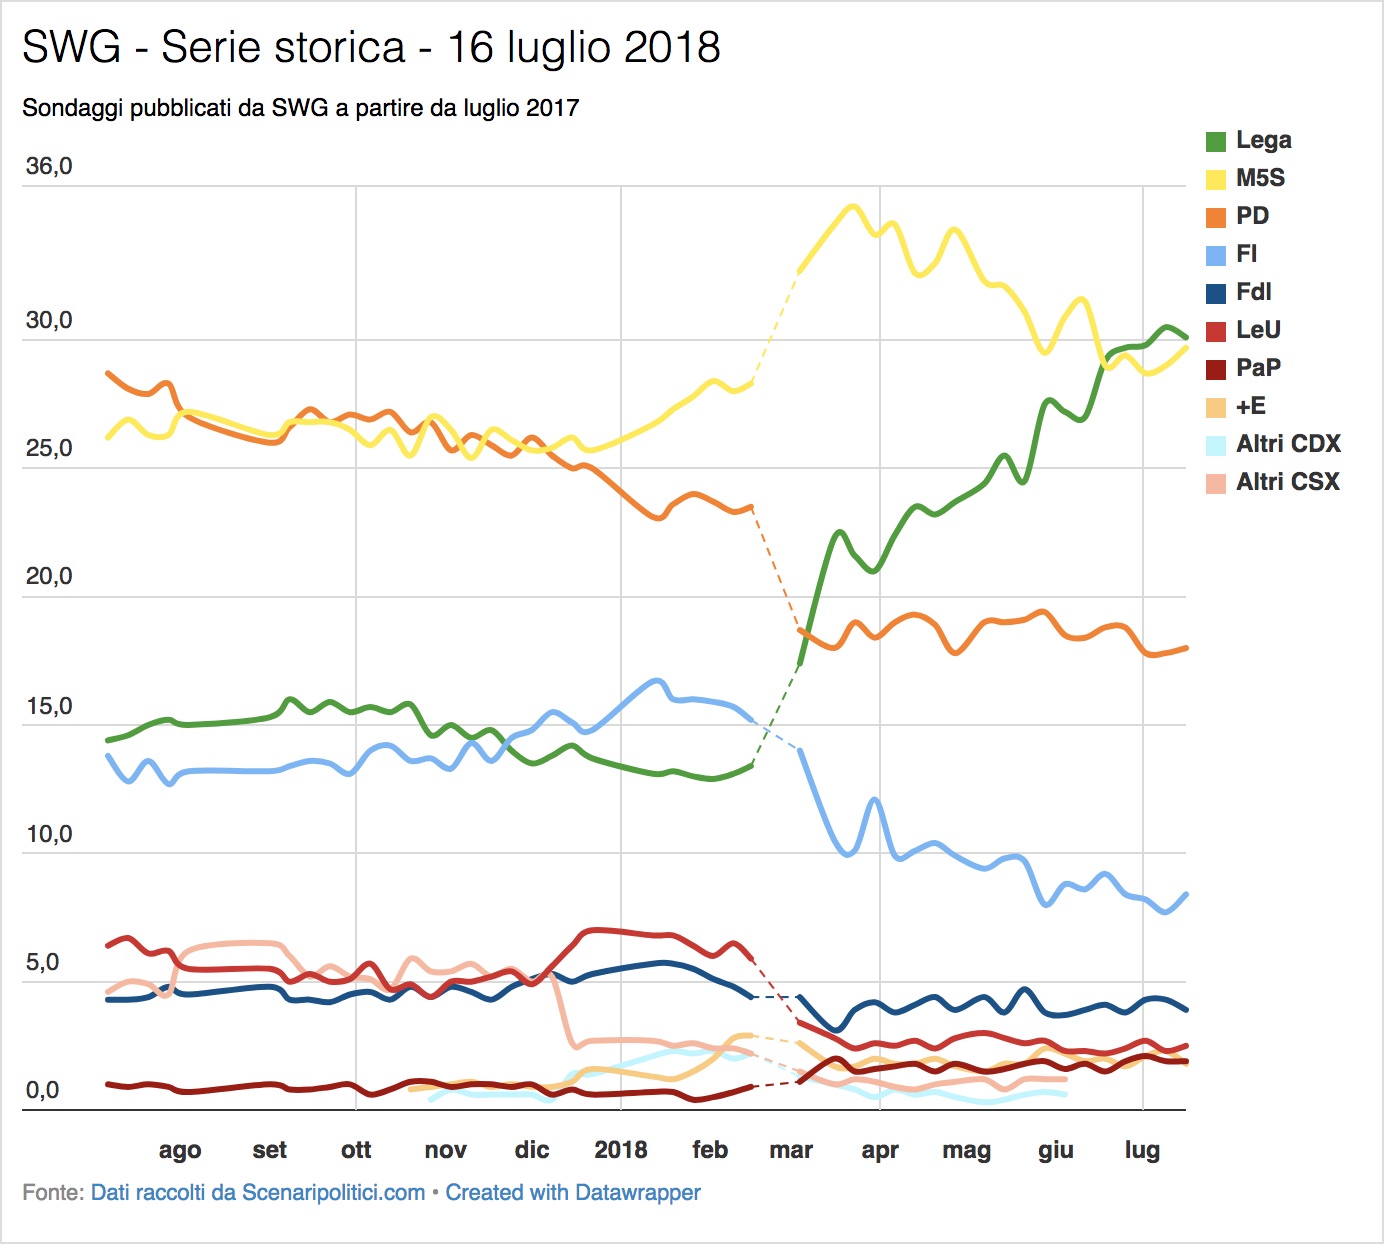The image size is (1384, 1244).
Task: Click the dark blue FdI legend swatch
Action: tap(1216, 293)
